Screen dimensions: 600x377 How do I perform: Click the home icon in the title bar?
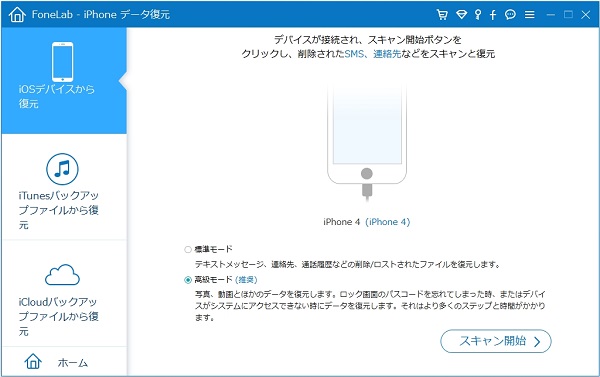click(x=17, y=15)
